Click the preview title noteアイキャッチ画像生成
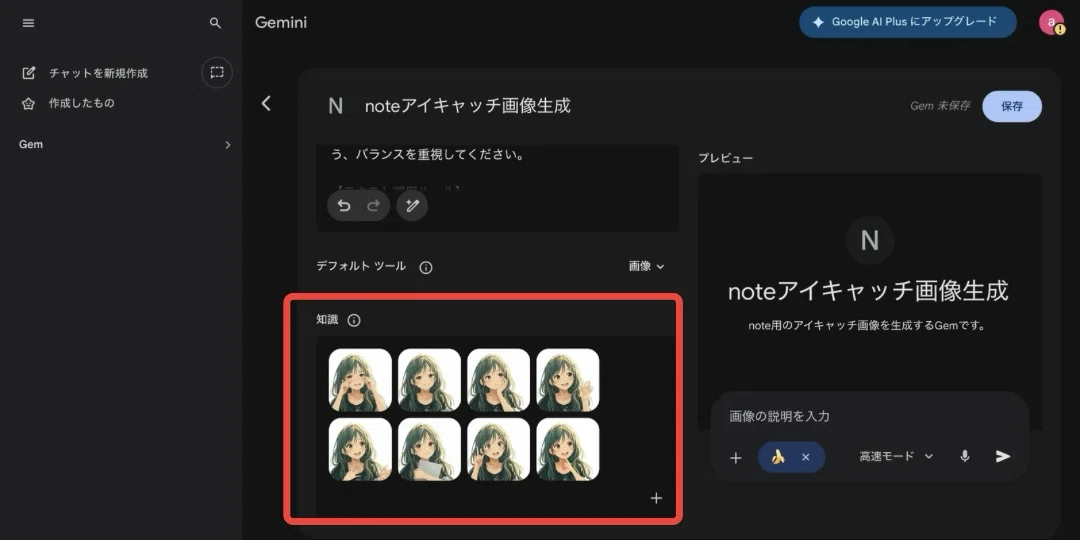This screenshot has height=540, width=1080. pos(869,291)
